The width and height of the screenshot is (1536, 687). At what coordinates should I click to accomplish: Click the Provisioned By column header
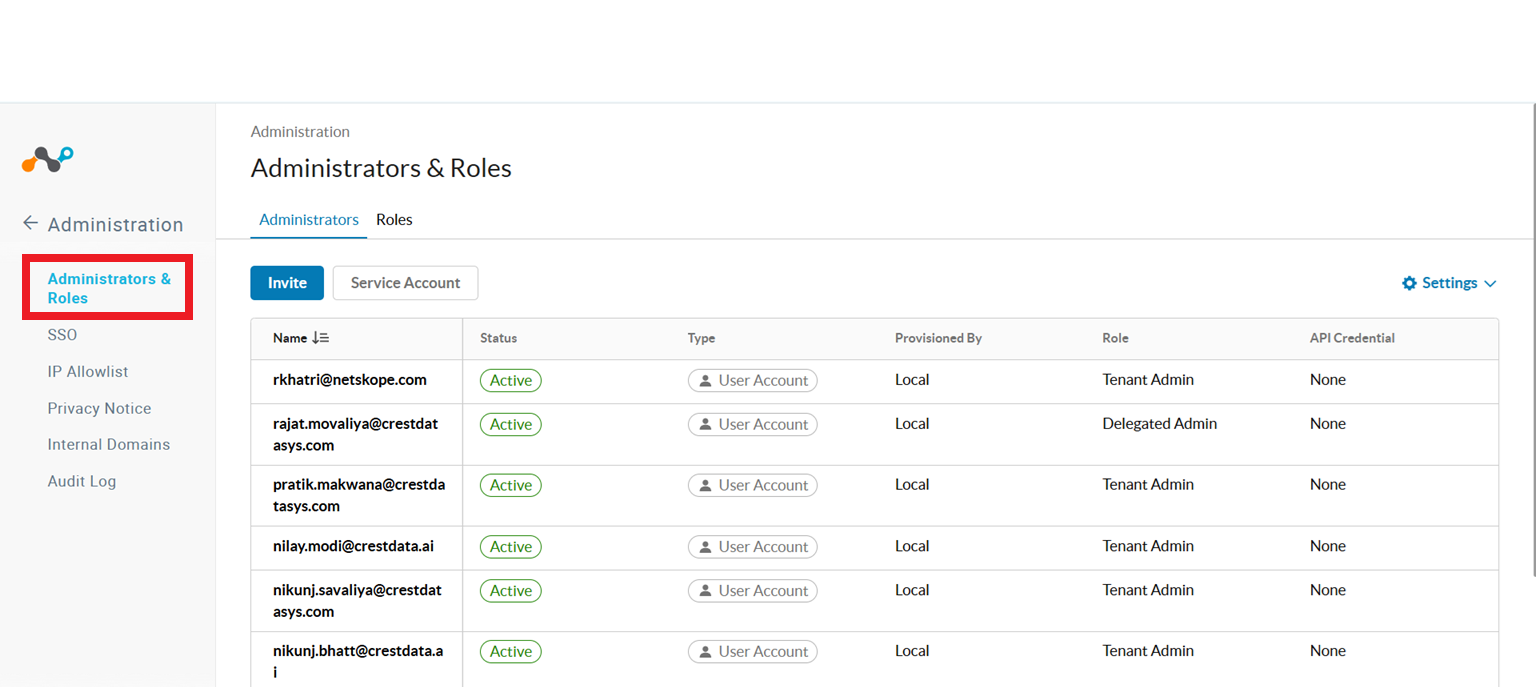(938, 338)
